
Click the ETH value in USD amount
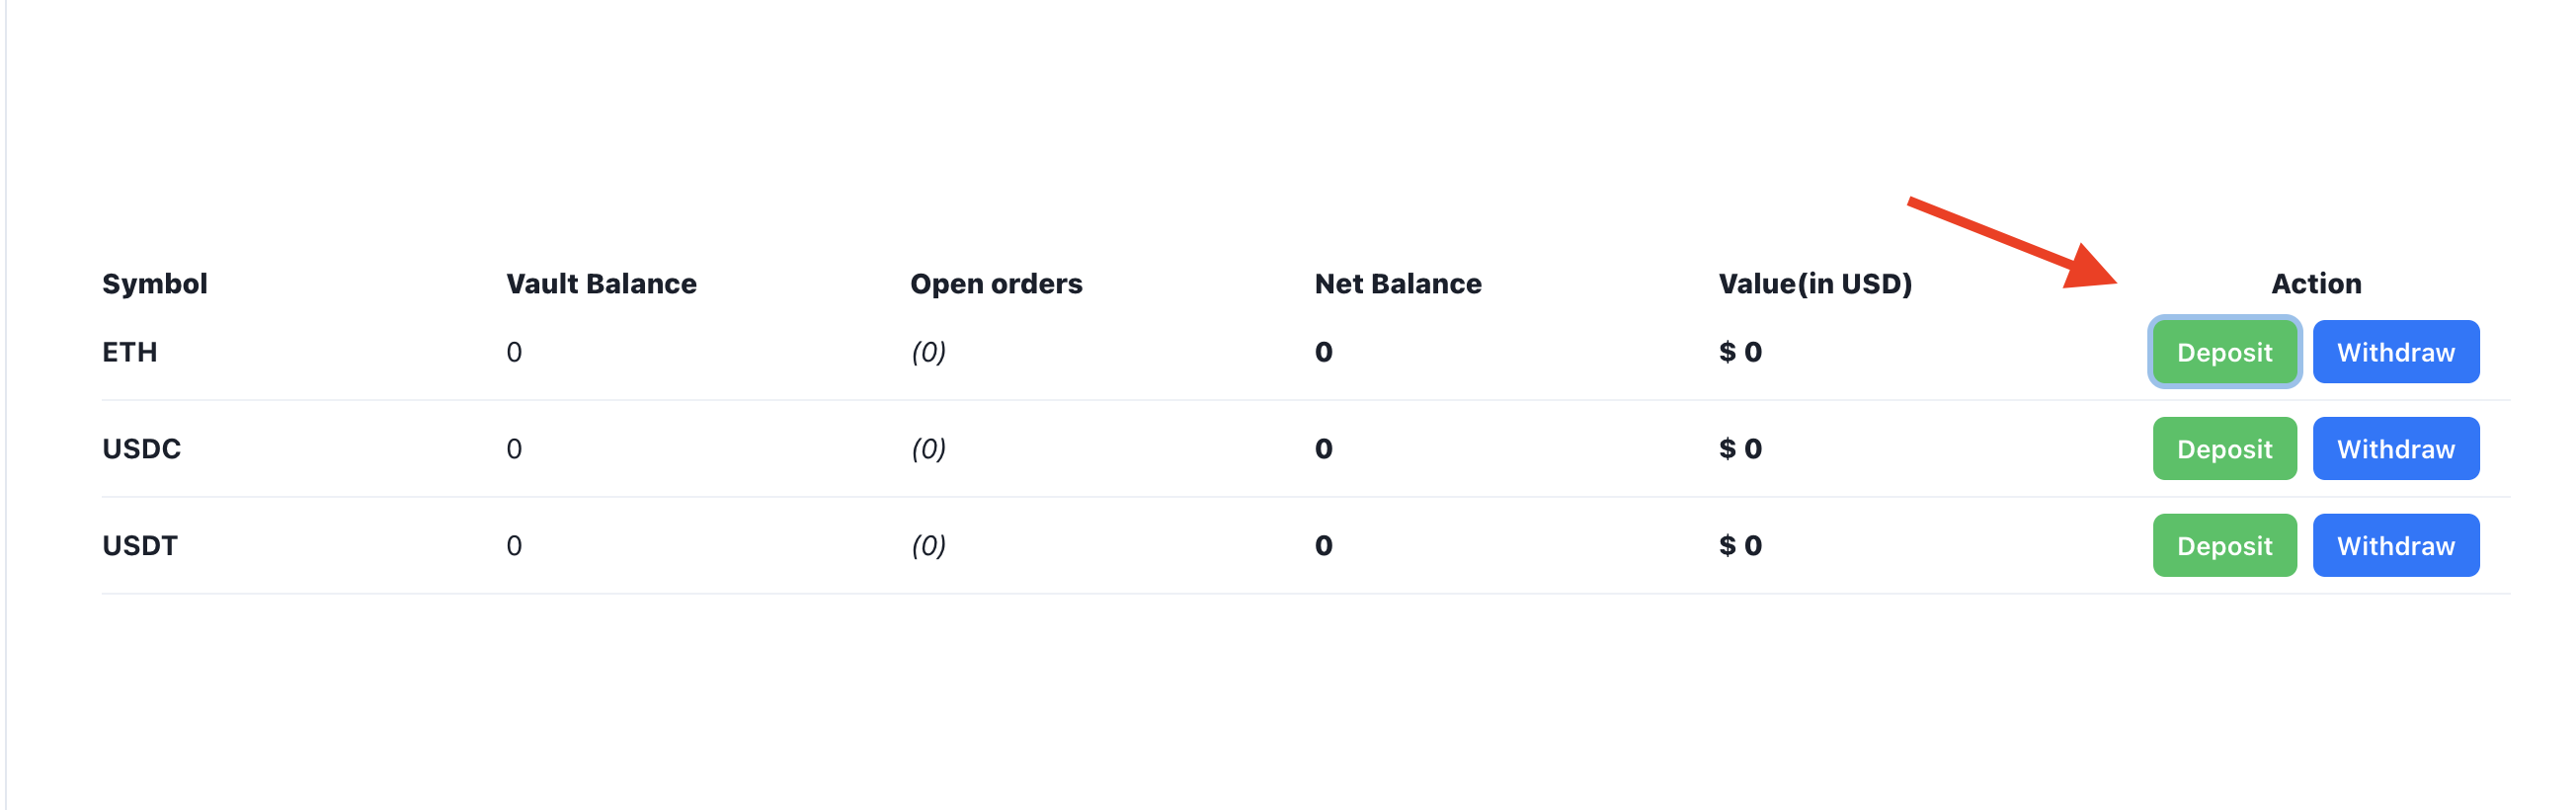tap(1740, 352)
